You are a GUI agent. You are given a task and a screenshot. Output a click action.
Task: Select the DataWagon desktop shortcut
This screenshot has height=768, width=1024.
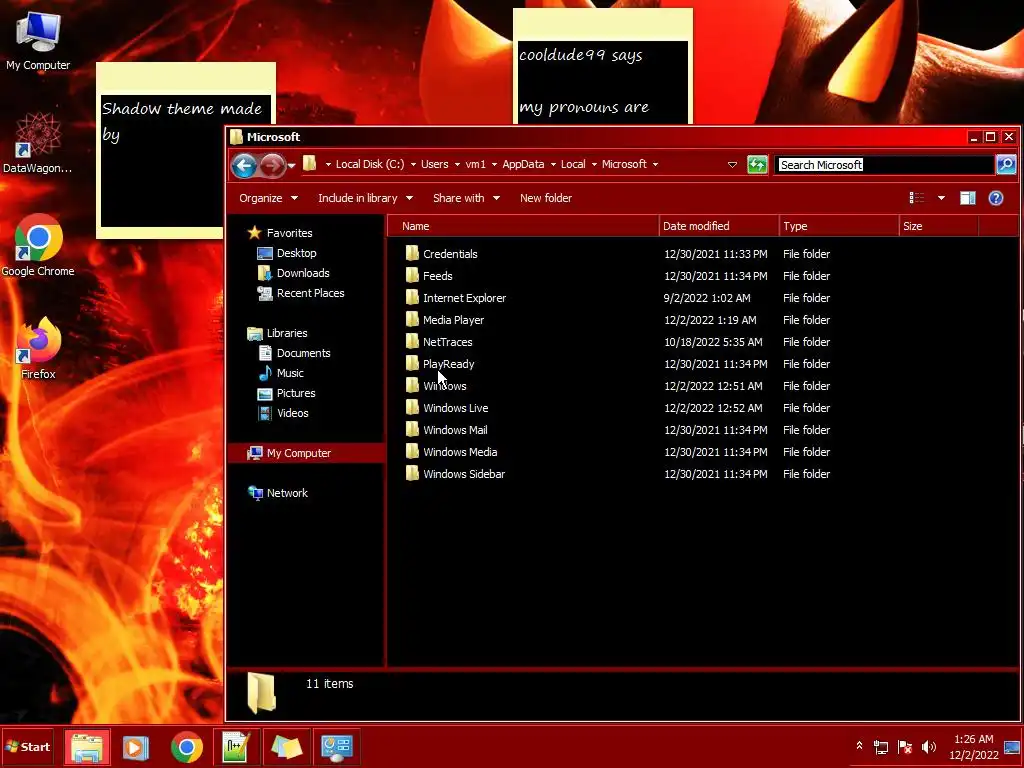tap(38, 144)
